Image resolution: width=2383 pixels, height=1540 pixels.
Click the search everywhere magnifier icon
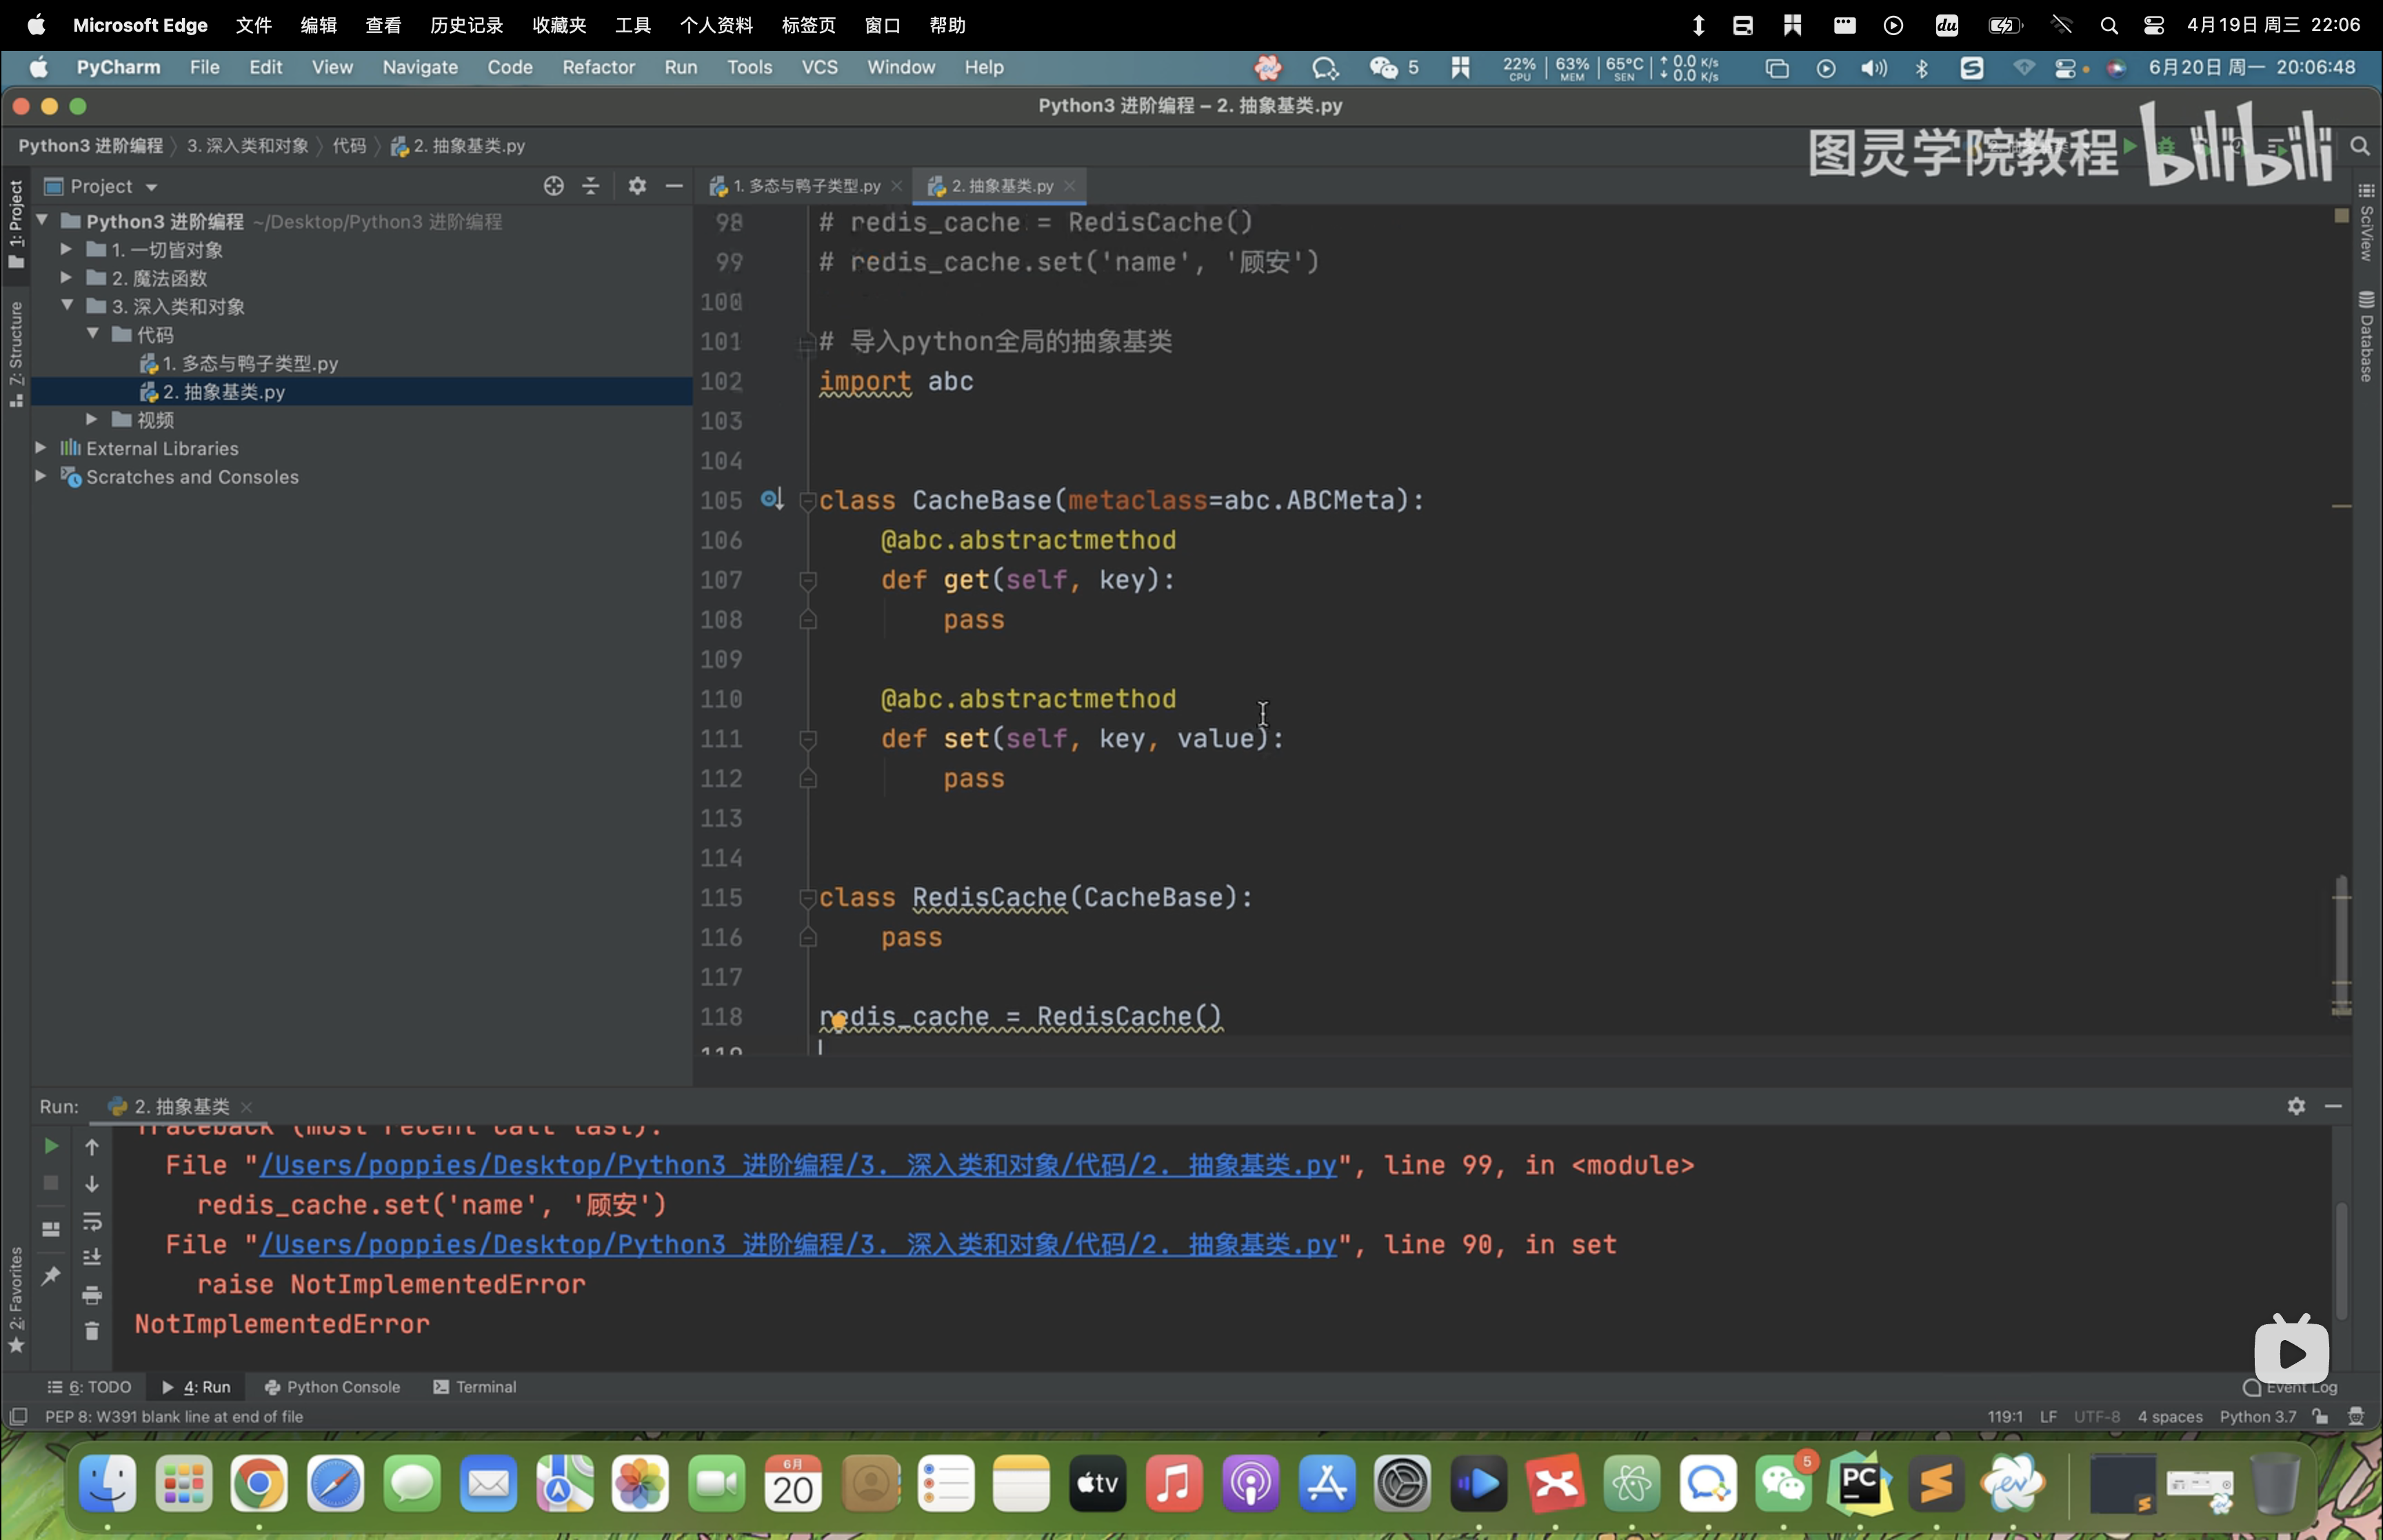pos(2360,146)
